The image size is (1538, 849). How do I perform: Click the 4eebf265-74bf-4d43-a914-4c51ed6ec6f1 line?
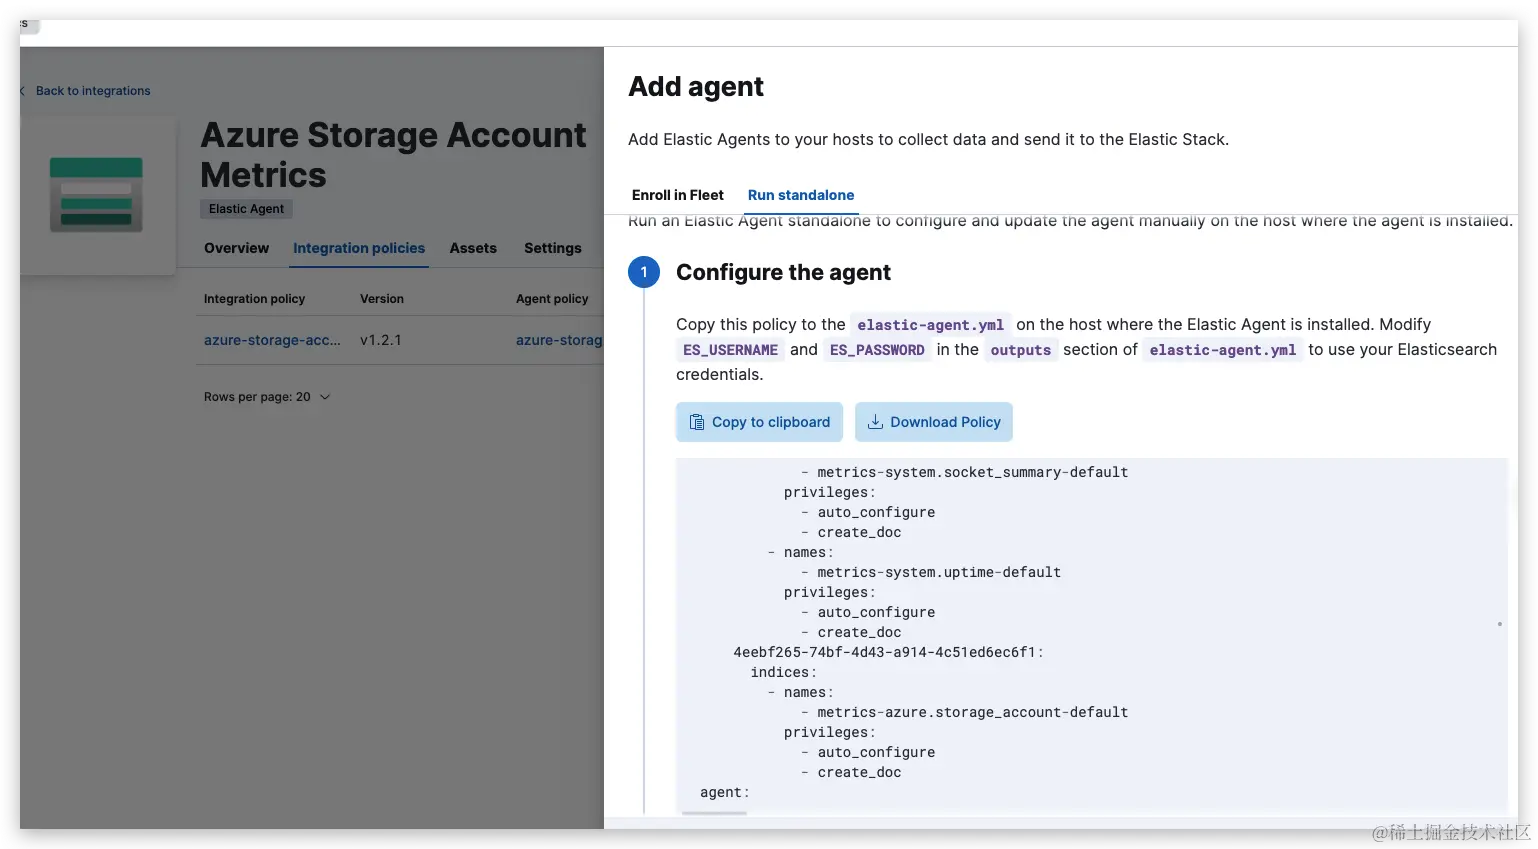888,652
